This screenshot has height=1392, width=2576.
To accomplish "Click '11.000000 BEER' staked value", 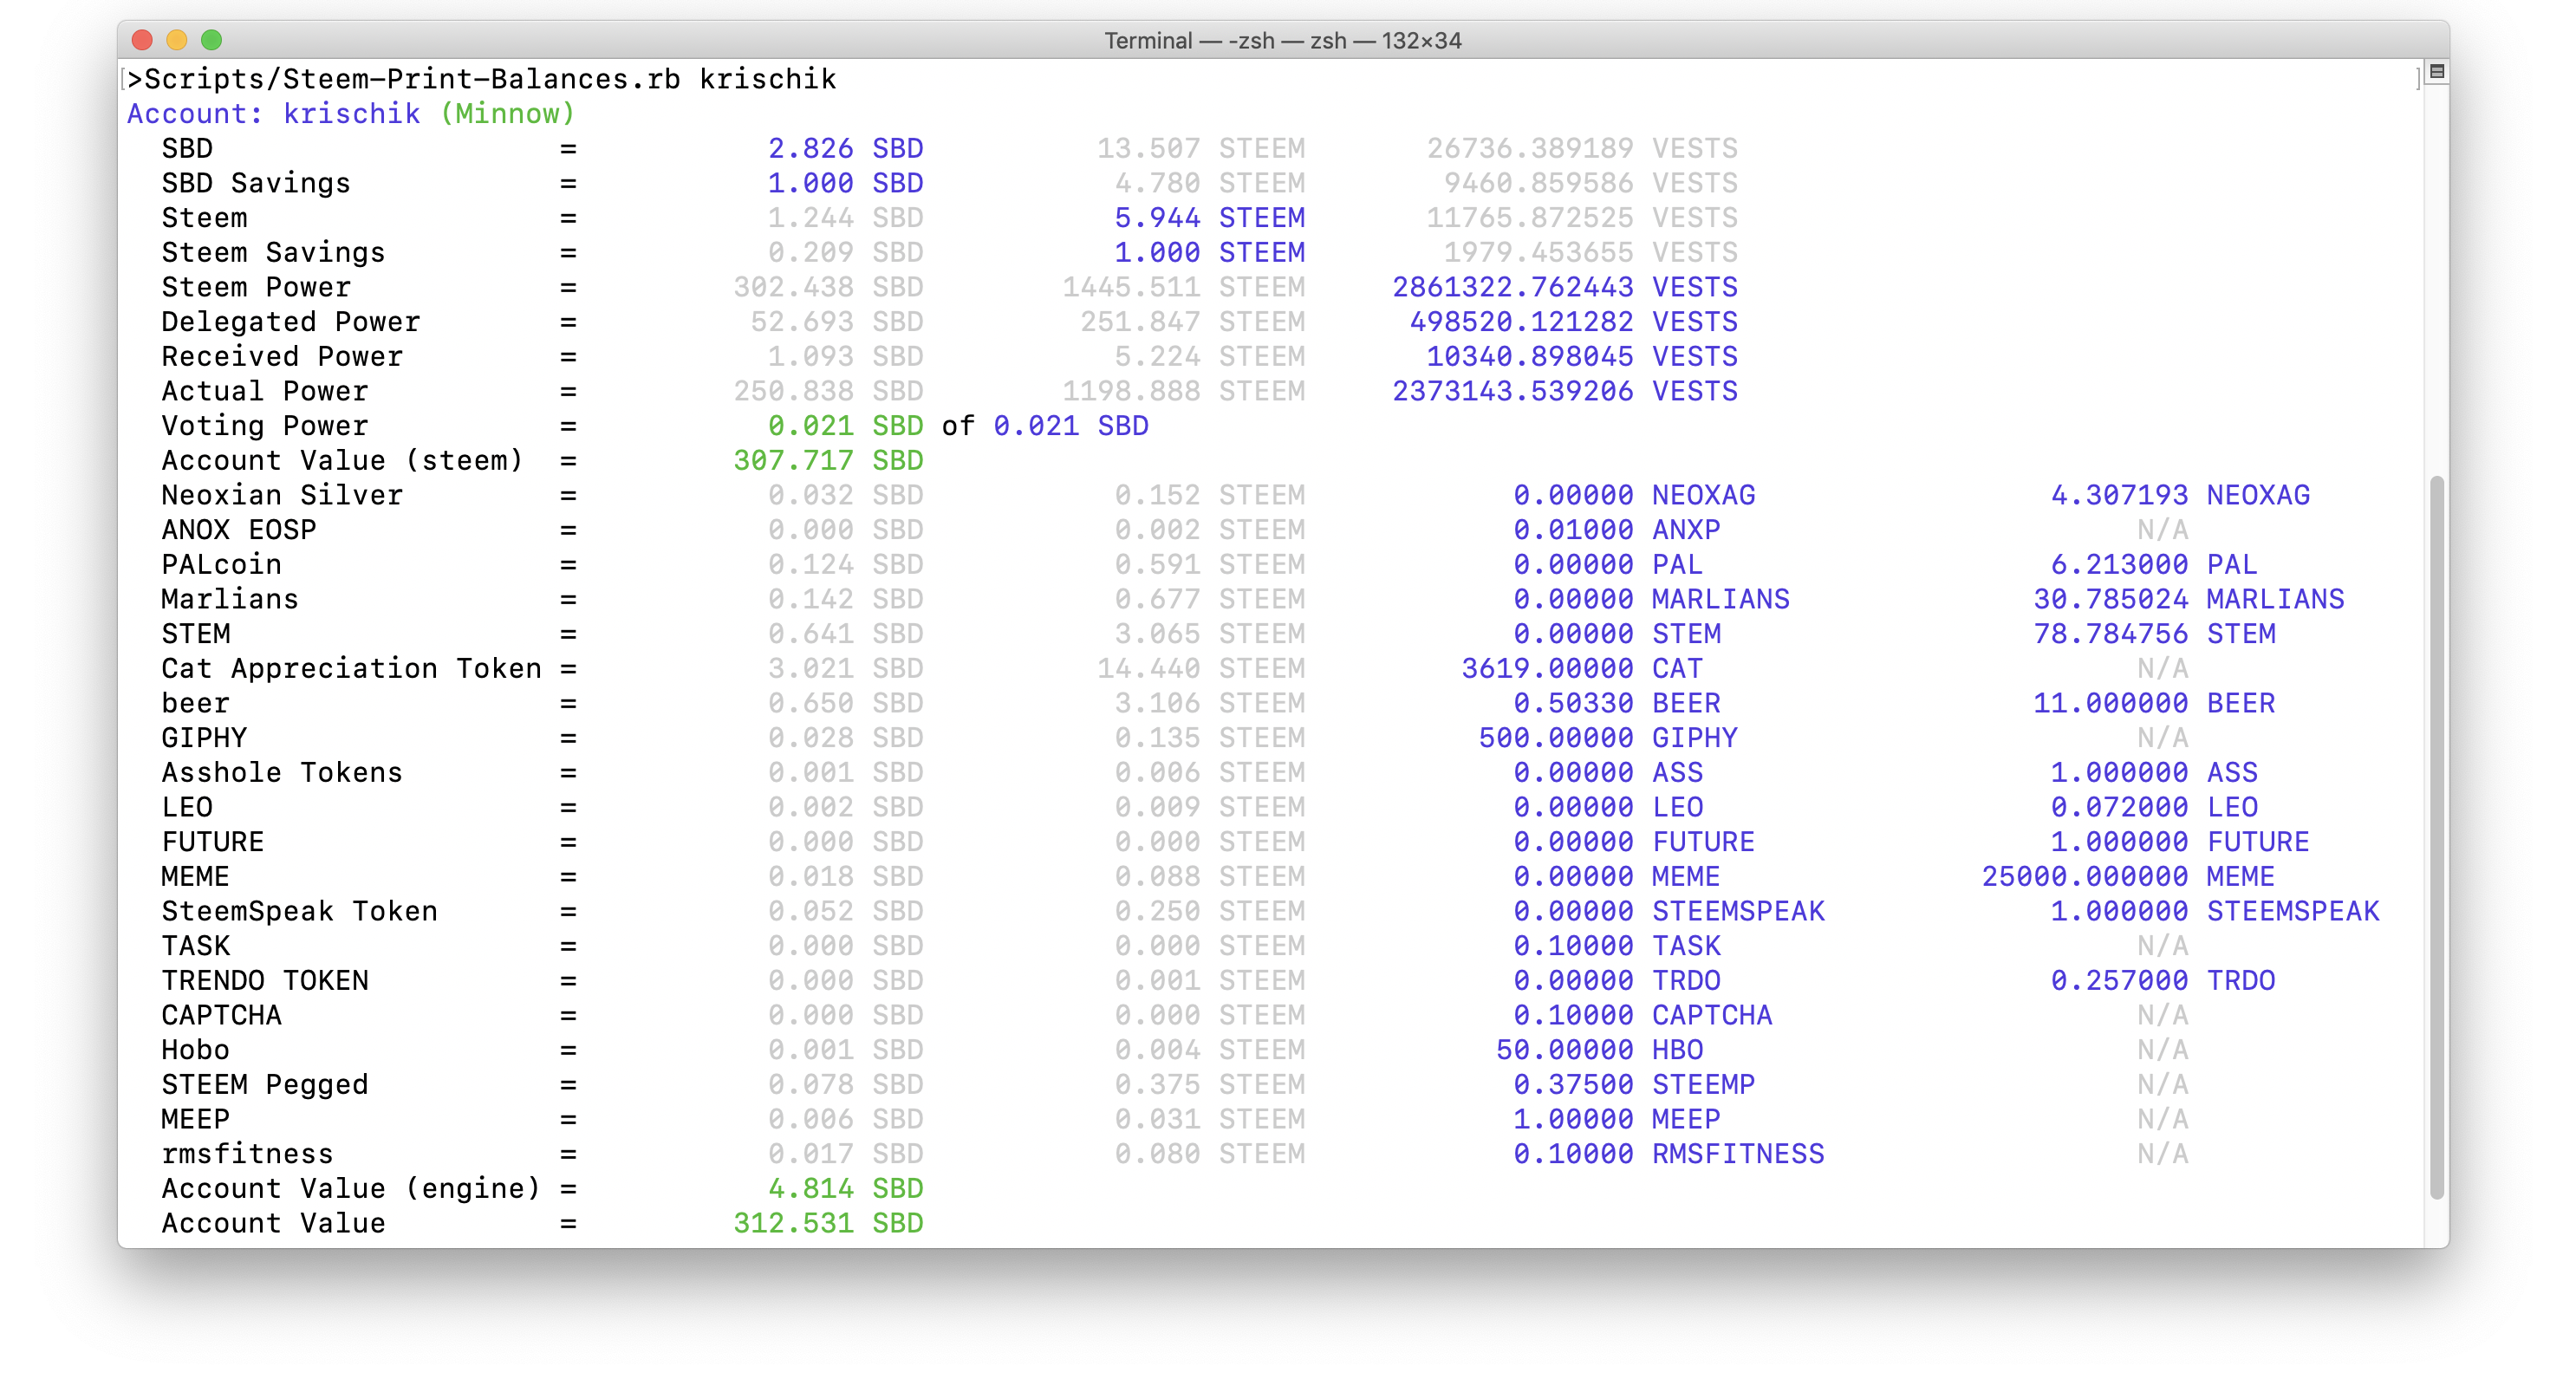I will point(2154,704).
